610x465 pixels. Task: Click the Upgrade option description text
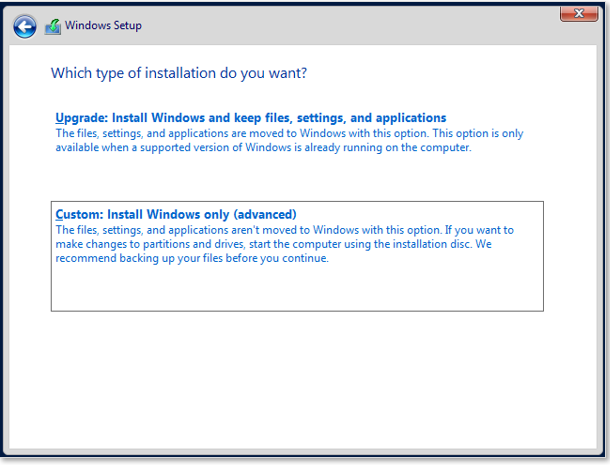[x=289, y=140]
